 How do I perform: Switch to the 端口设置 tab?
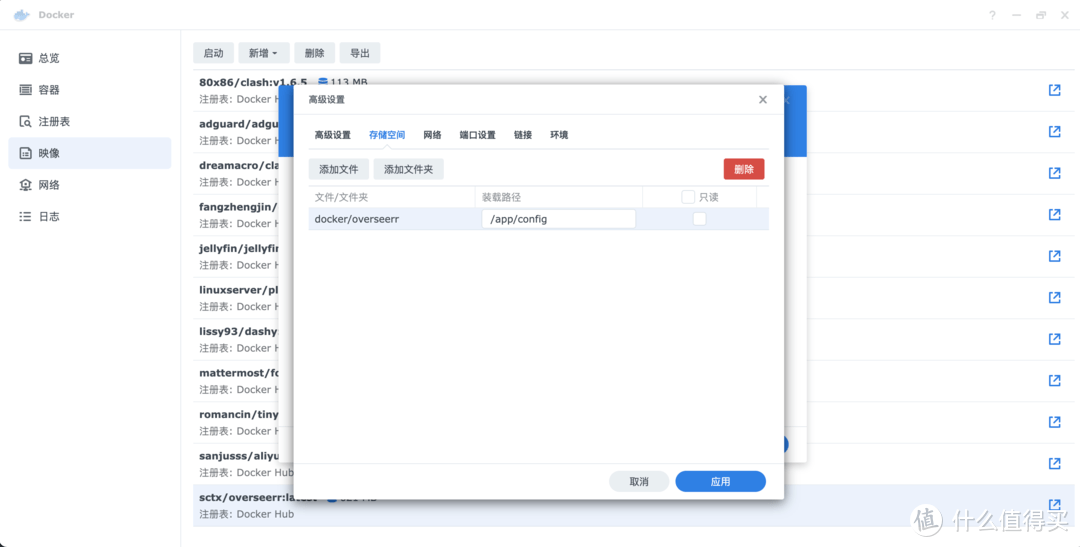(478, 135)
